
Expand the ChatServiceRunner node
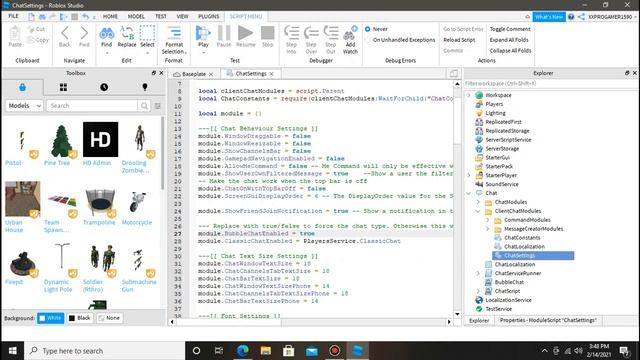coord(478,273)
